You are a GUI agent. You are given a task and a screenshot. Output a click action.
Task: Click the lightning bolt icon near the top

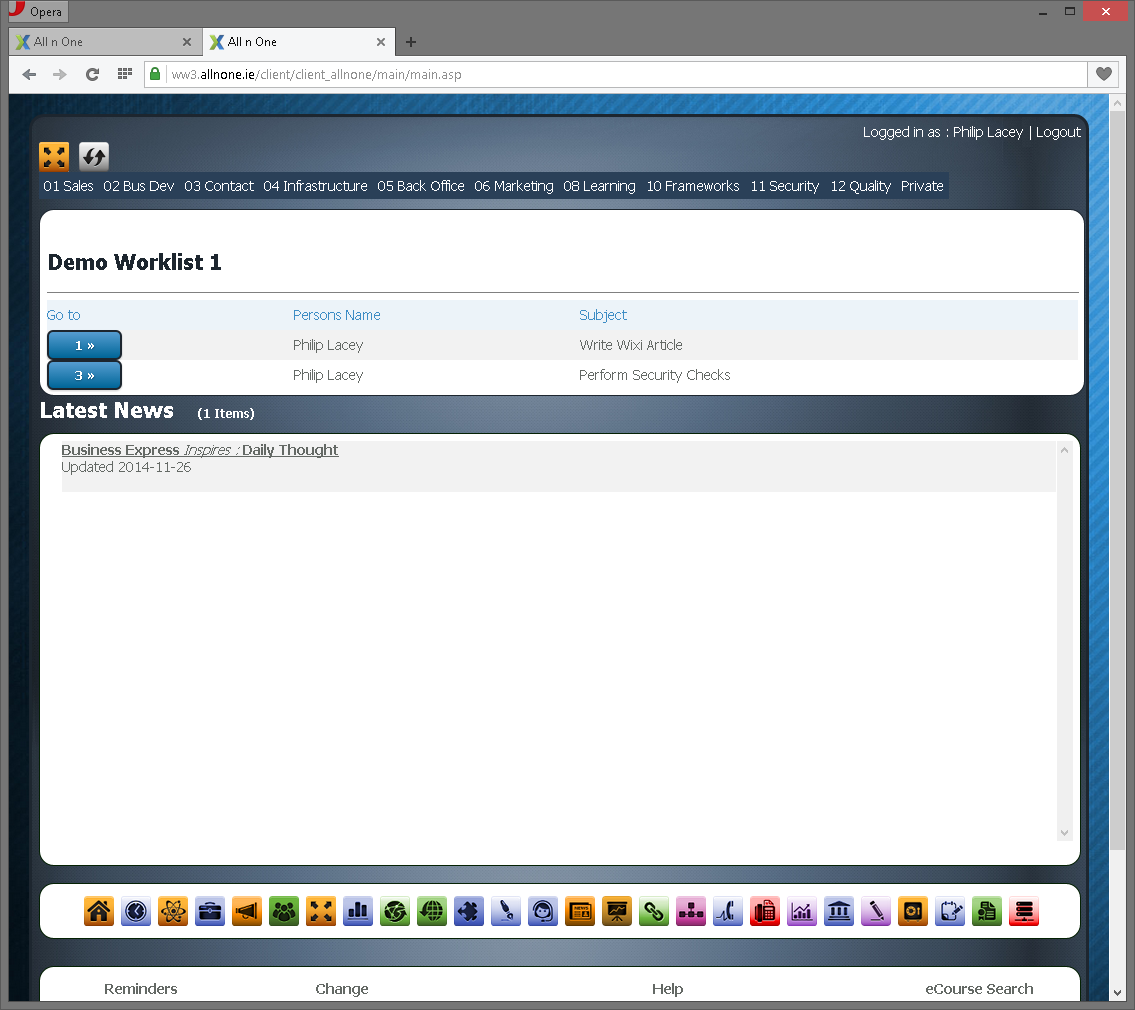pyautogui.click(x=93, y=156)
